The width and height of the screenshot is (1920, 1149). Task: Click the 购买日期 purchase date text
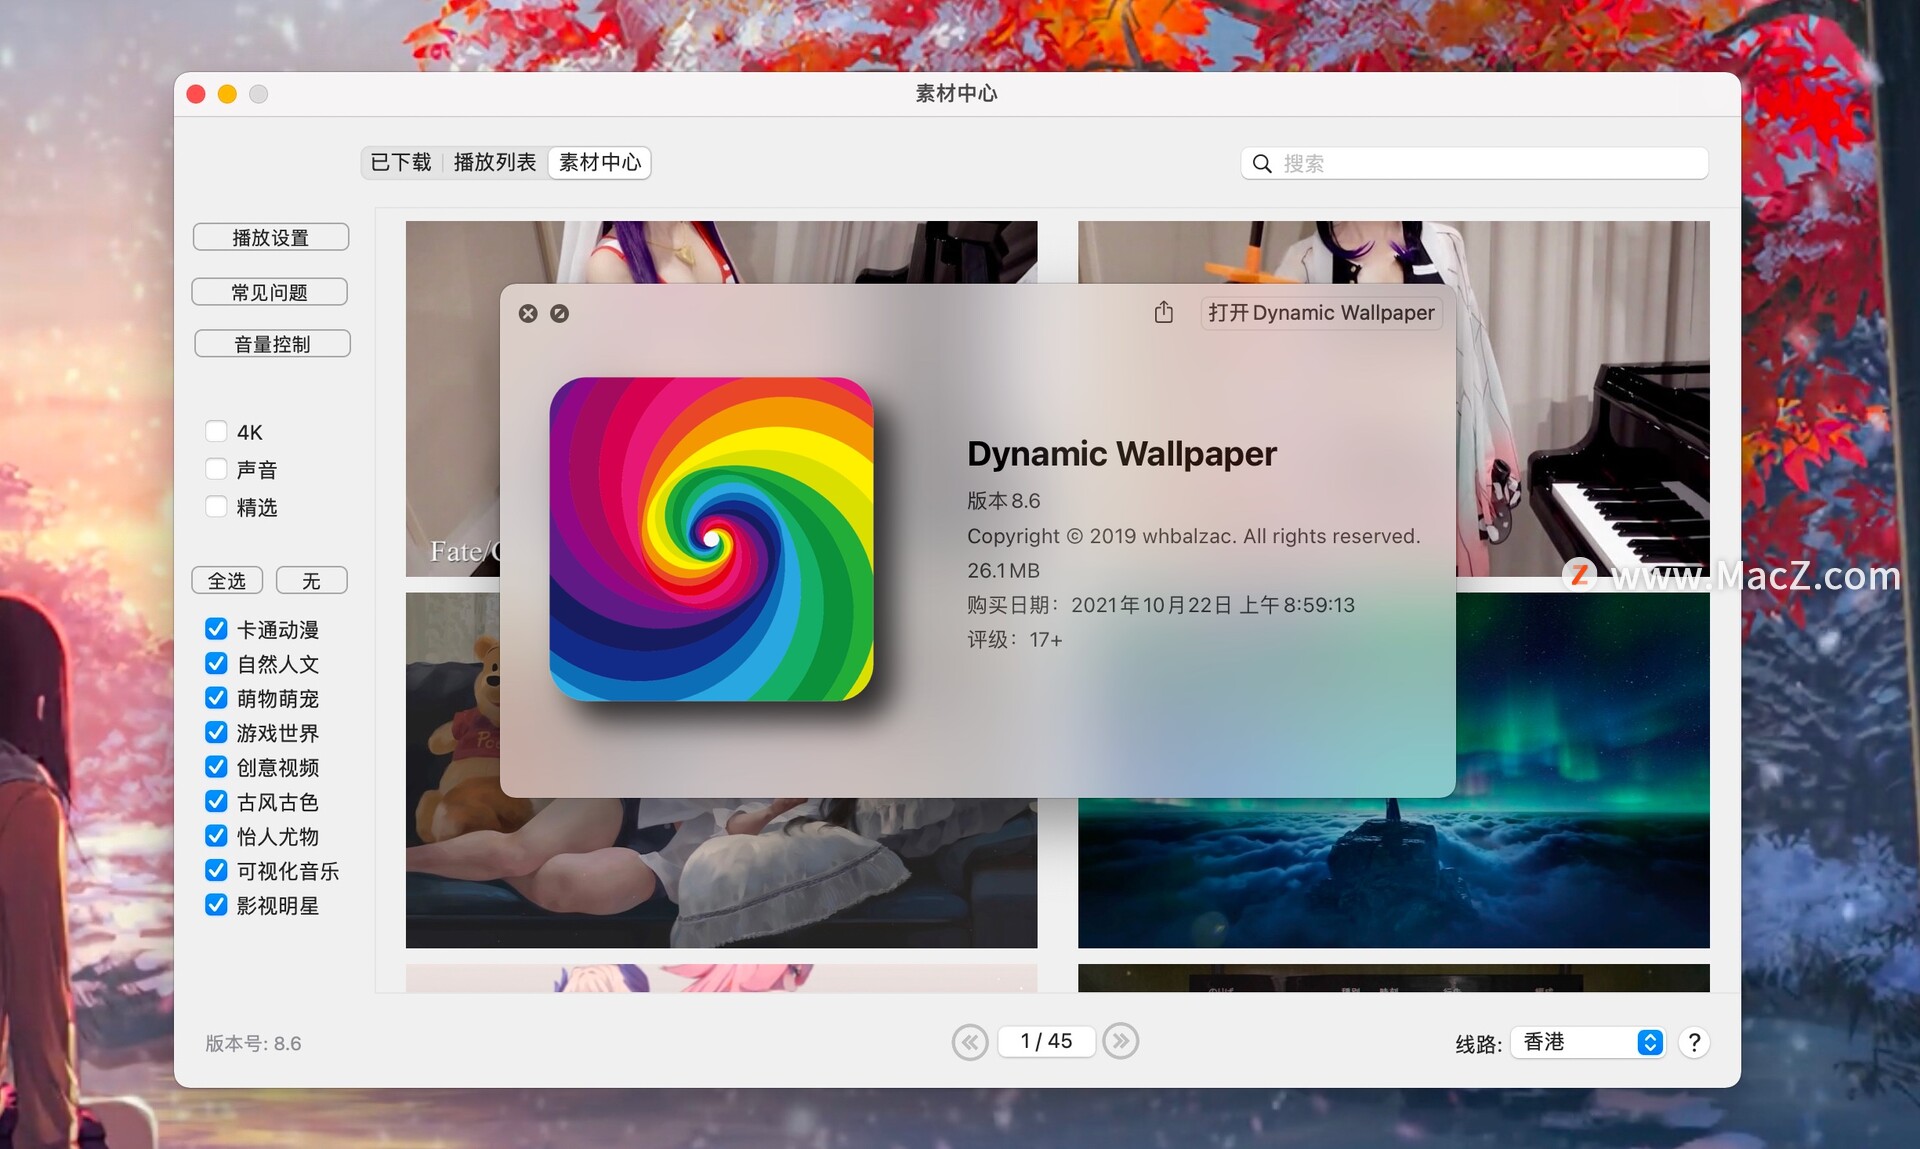coord(1161,605)
